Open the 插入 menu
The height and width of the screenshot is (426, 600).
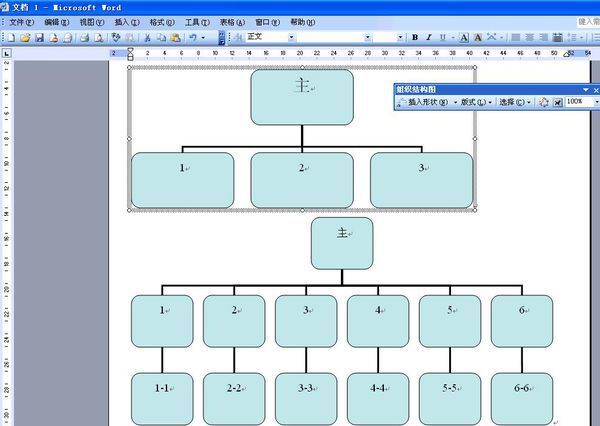127,21
